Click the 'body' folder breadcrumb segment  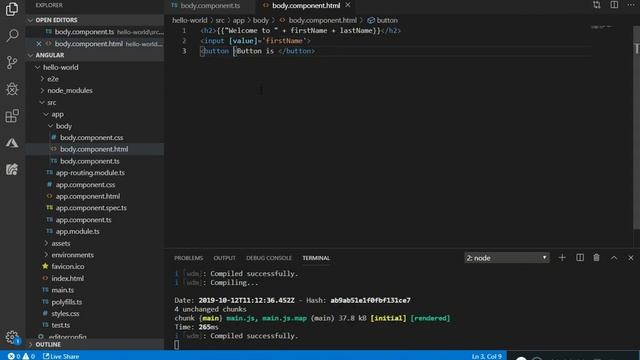tap(261, 20)
